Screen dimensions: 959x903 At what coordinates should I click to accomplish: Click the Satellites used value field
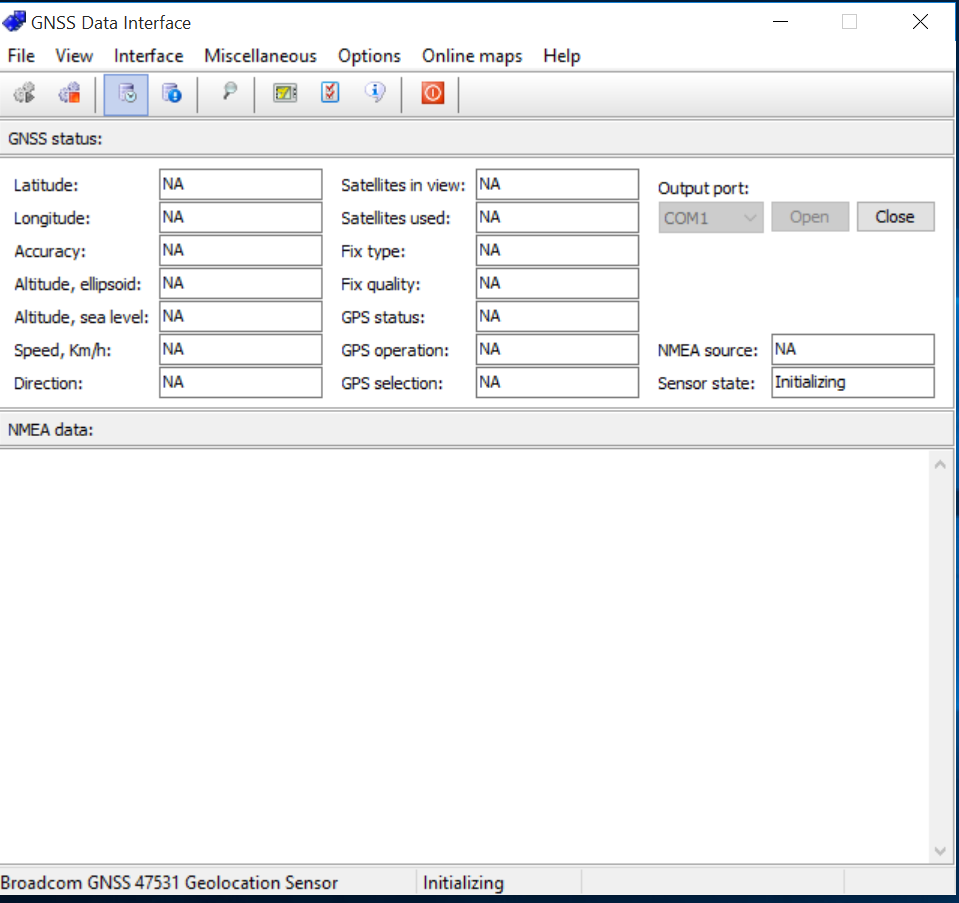coord(557,217)
